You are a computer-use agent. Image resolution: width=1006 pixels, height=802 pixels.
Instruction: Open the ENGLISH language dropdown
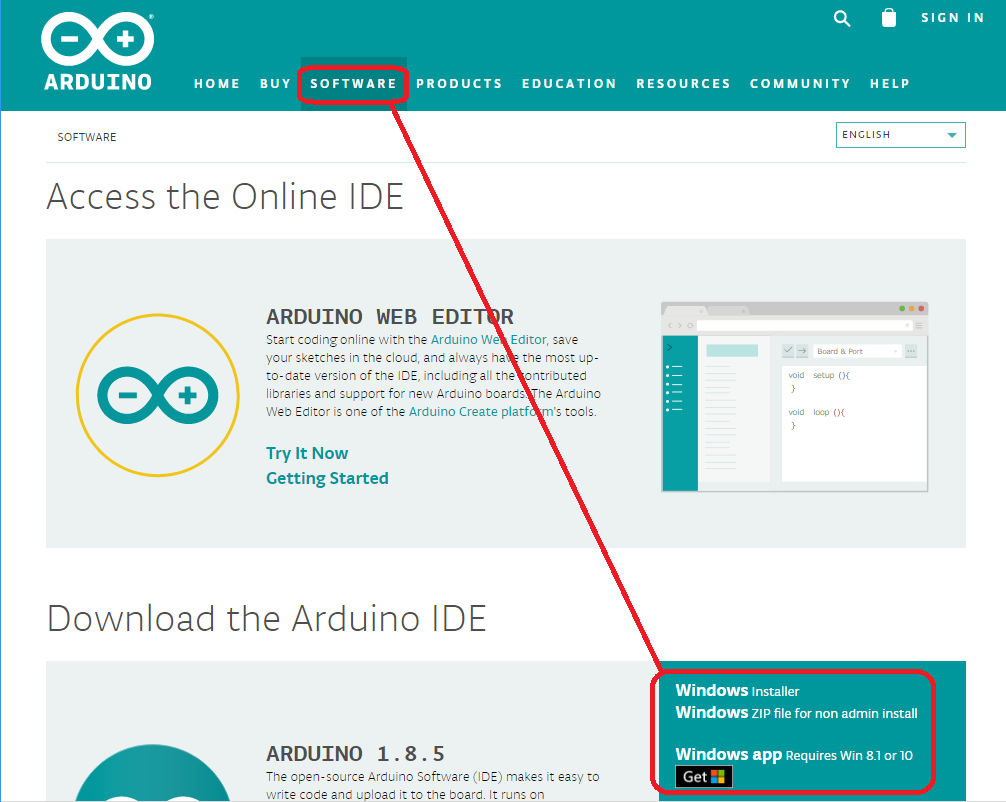[900, 134]
